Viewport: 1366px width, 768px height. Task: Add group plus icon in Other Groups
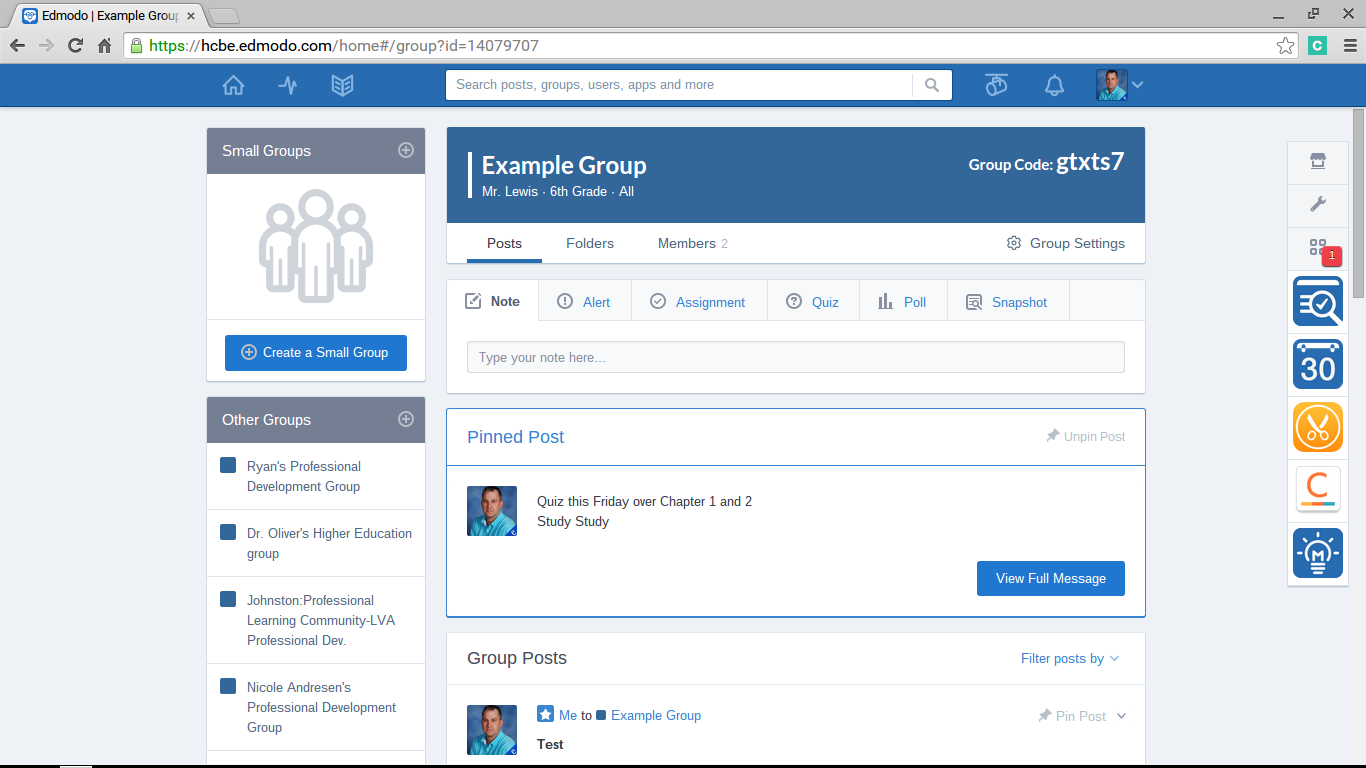click(405, 419)
